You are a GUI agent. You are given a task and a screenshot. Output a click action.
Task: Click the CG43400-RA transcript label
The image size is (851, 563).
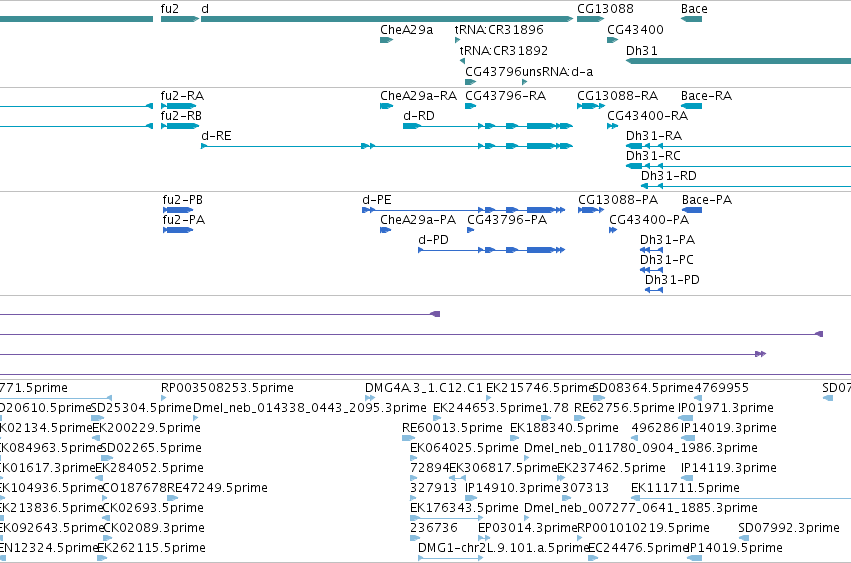[x=647, y=116]
